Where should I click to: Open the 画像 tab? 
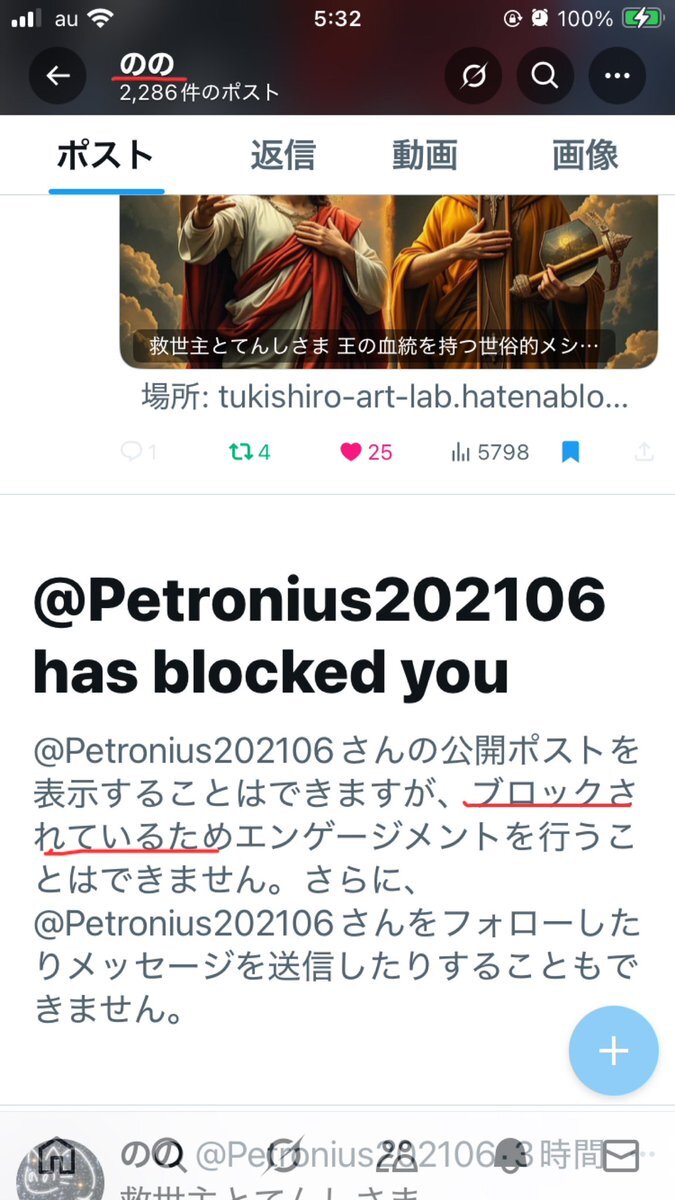click(585, 155)
